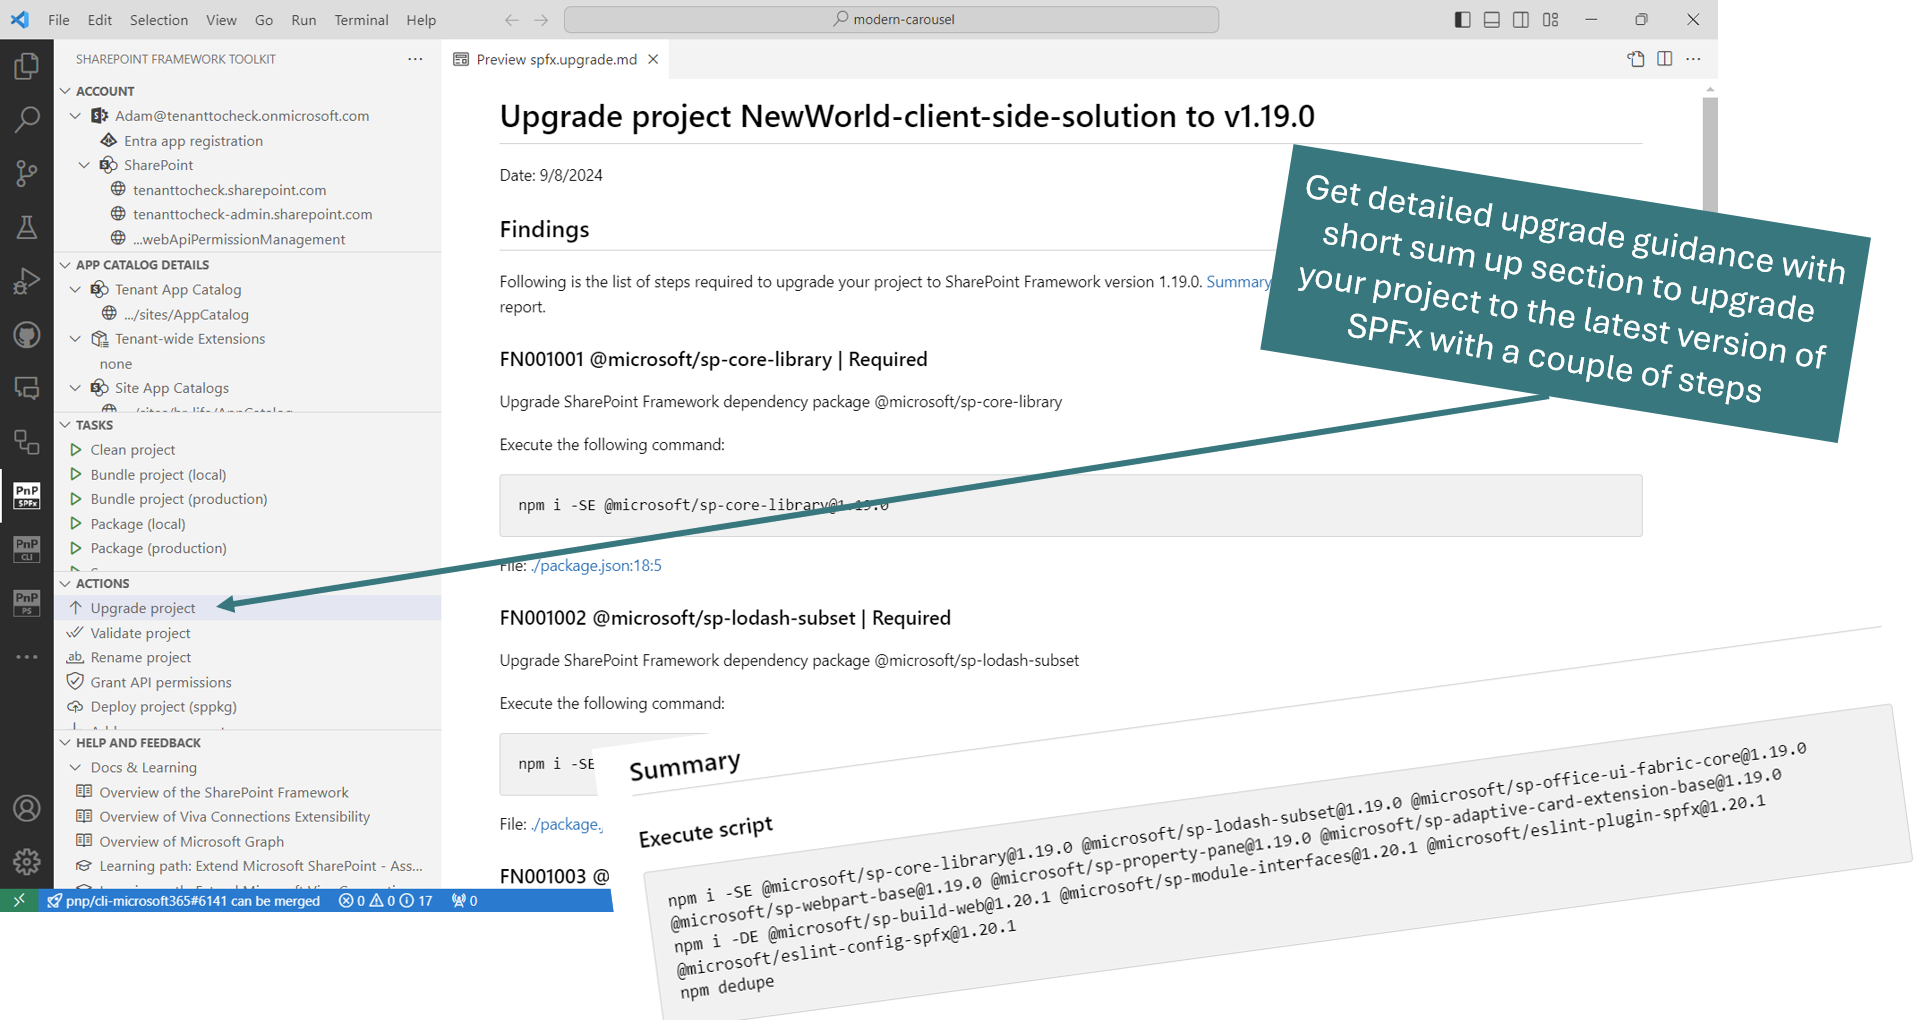Click the ports forwarded status indicator

pos(464,900)
